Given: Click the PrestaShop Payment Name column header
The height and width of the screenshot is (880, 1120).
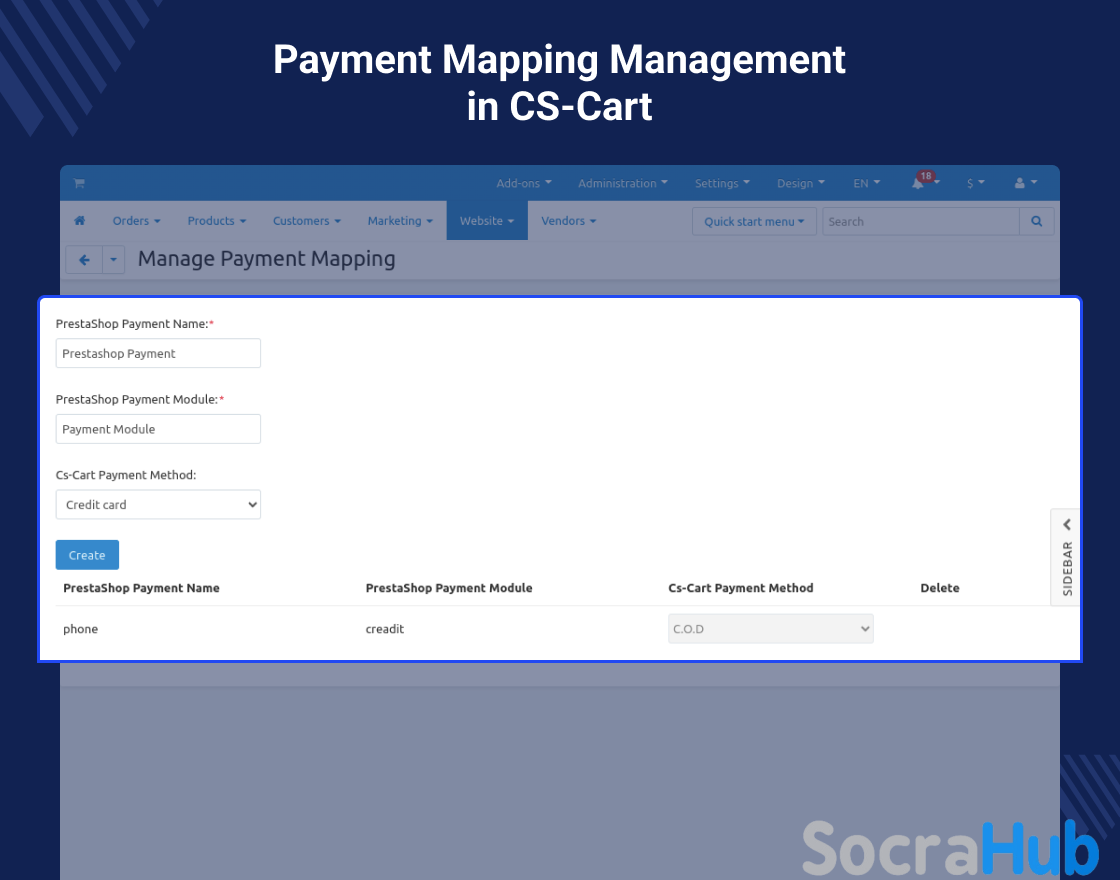Looking at the screenshot, I should (141, 588).
